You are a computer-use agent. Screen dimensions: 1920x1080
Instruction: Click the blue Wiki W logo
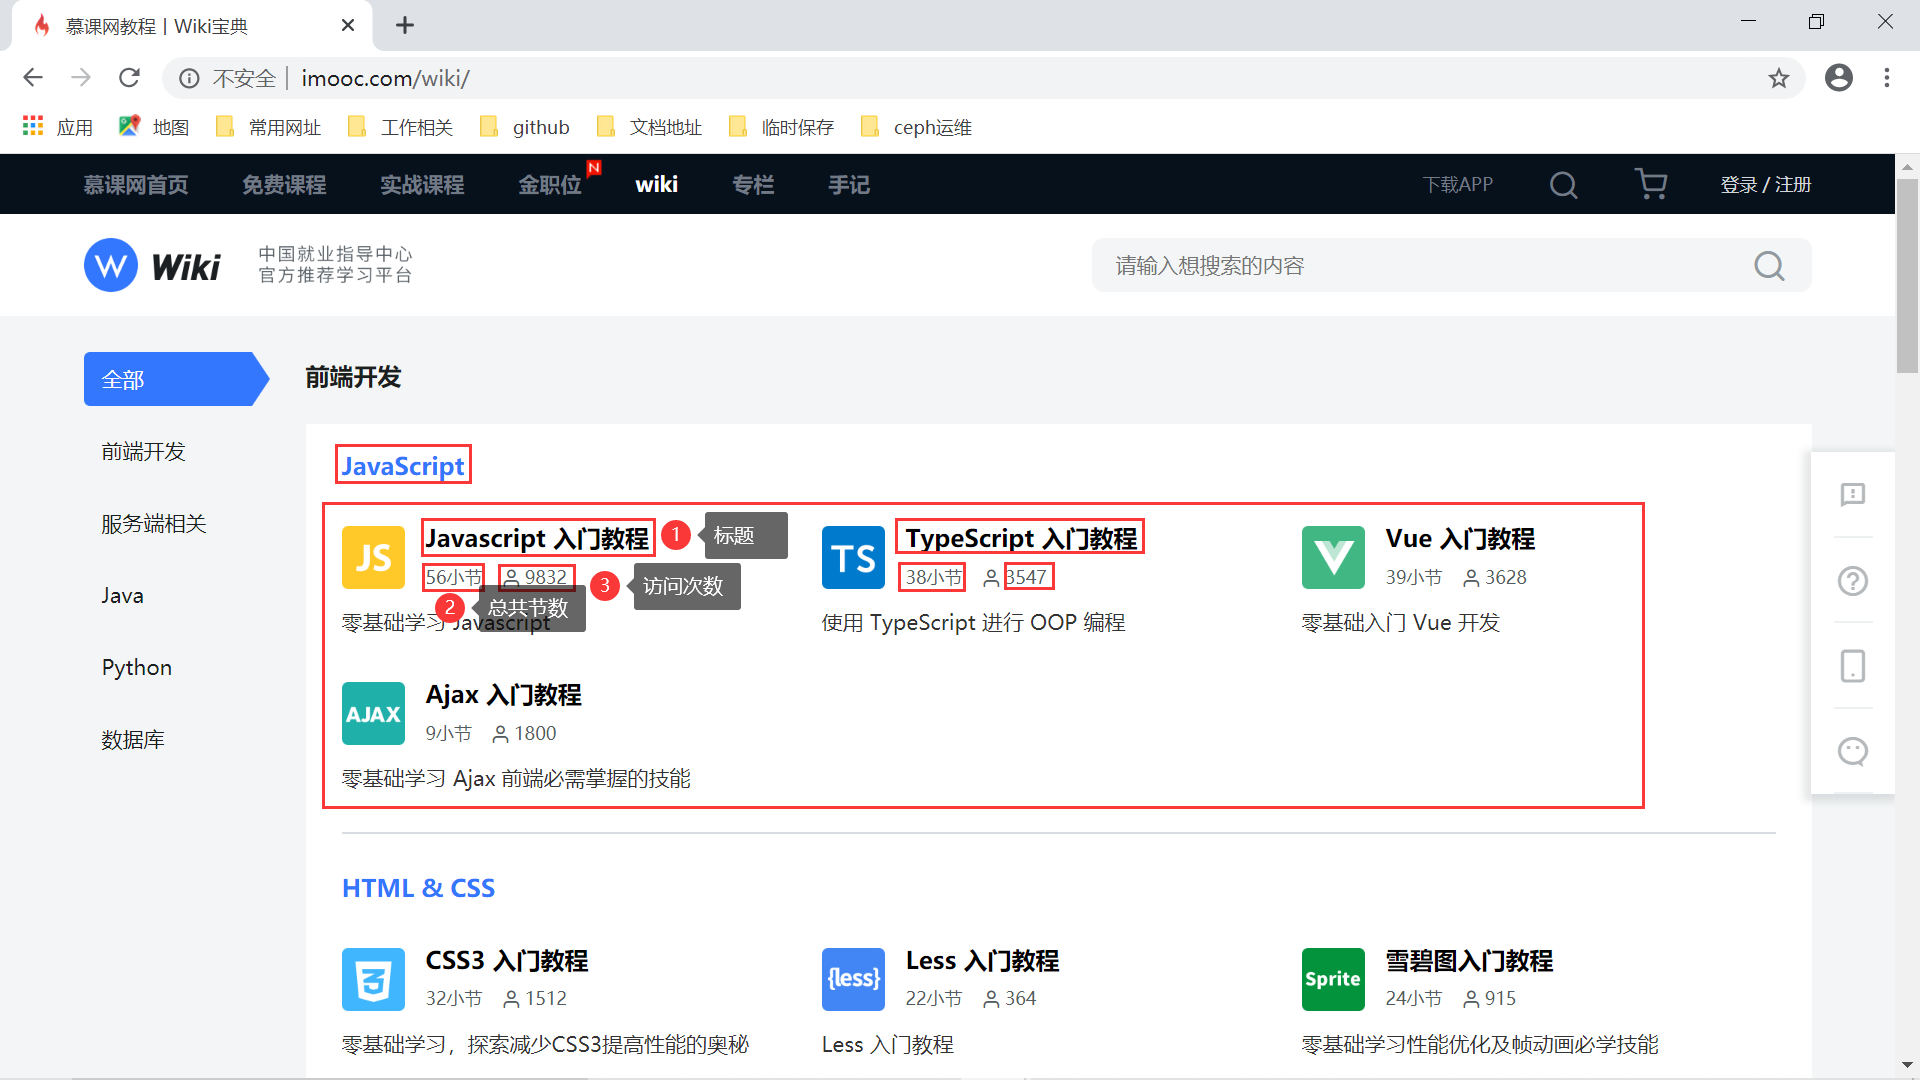[111, 265]
